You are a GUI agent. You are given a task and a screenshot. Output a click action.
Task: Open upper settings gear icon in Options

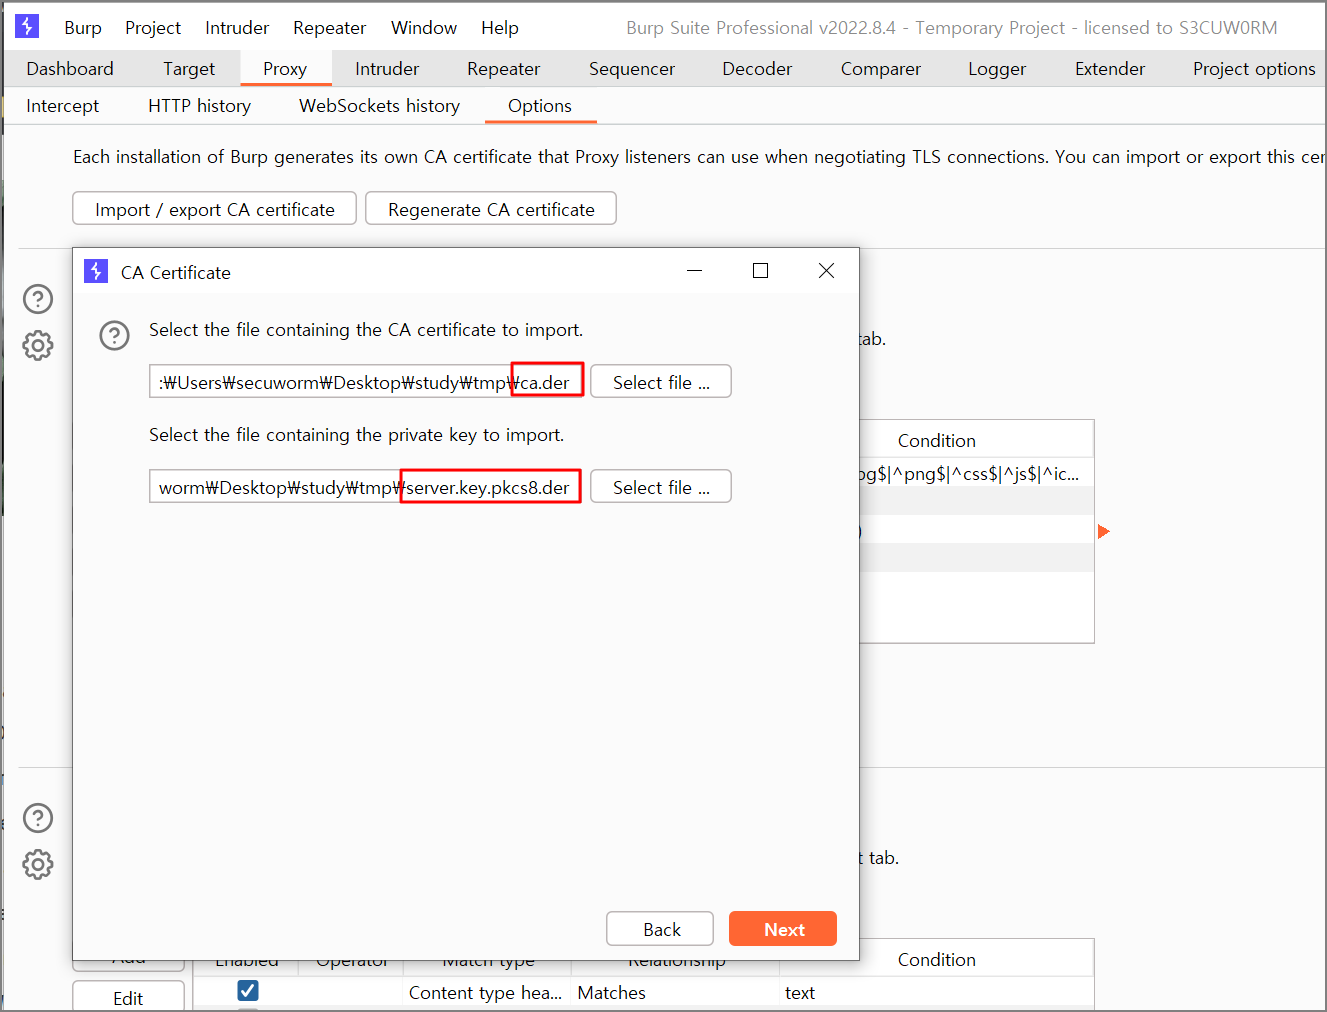pyautogui.click(x=38, y=346)
